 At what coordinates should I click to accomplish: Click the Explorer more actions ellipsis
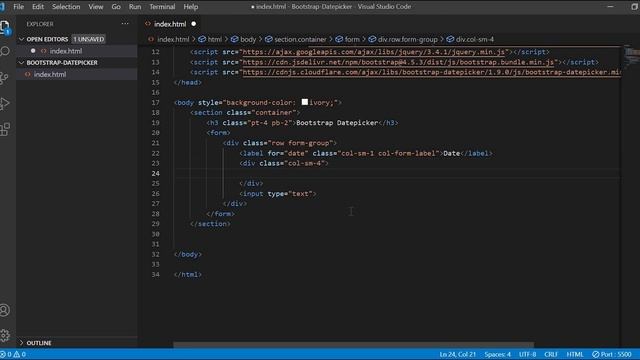(x=125, y=24)
